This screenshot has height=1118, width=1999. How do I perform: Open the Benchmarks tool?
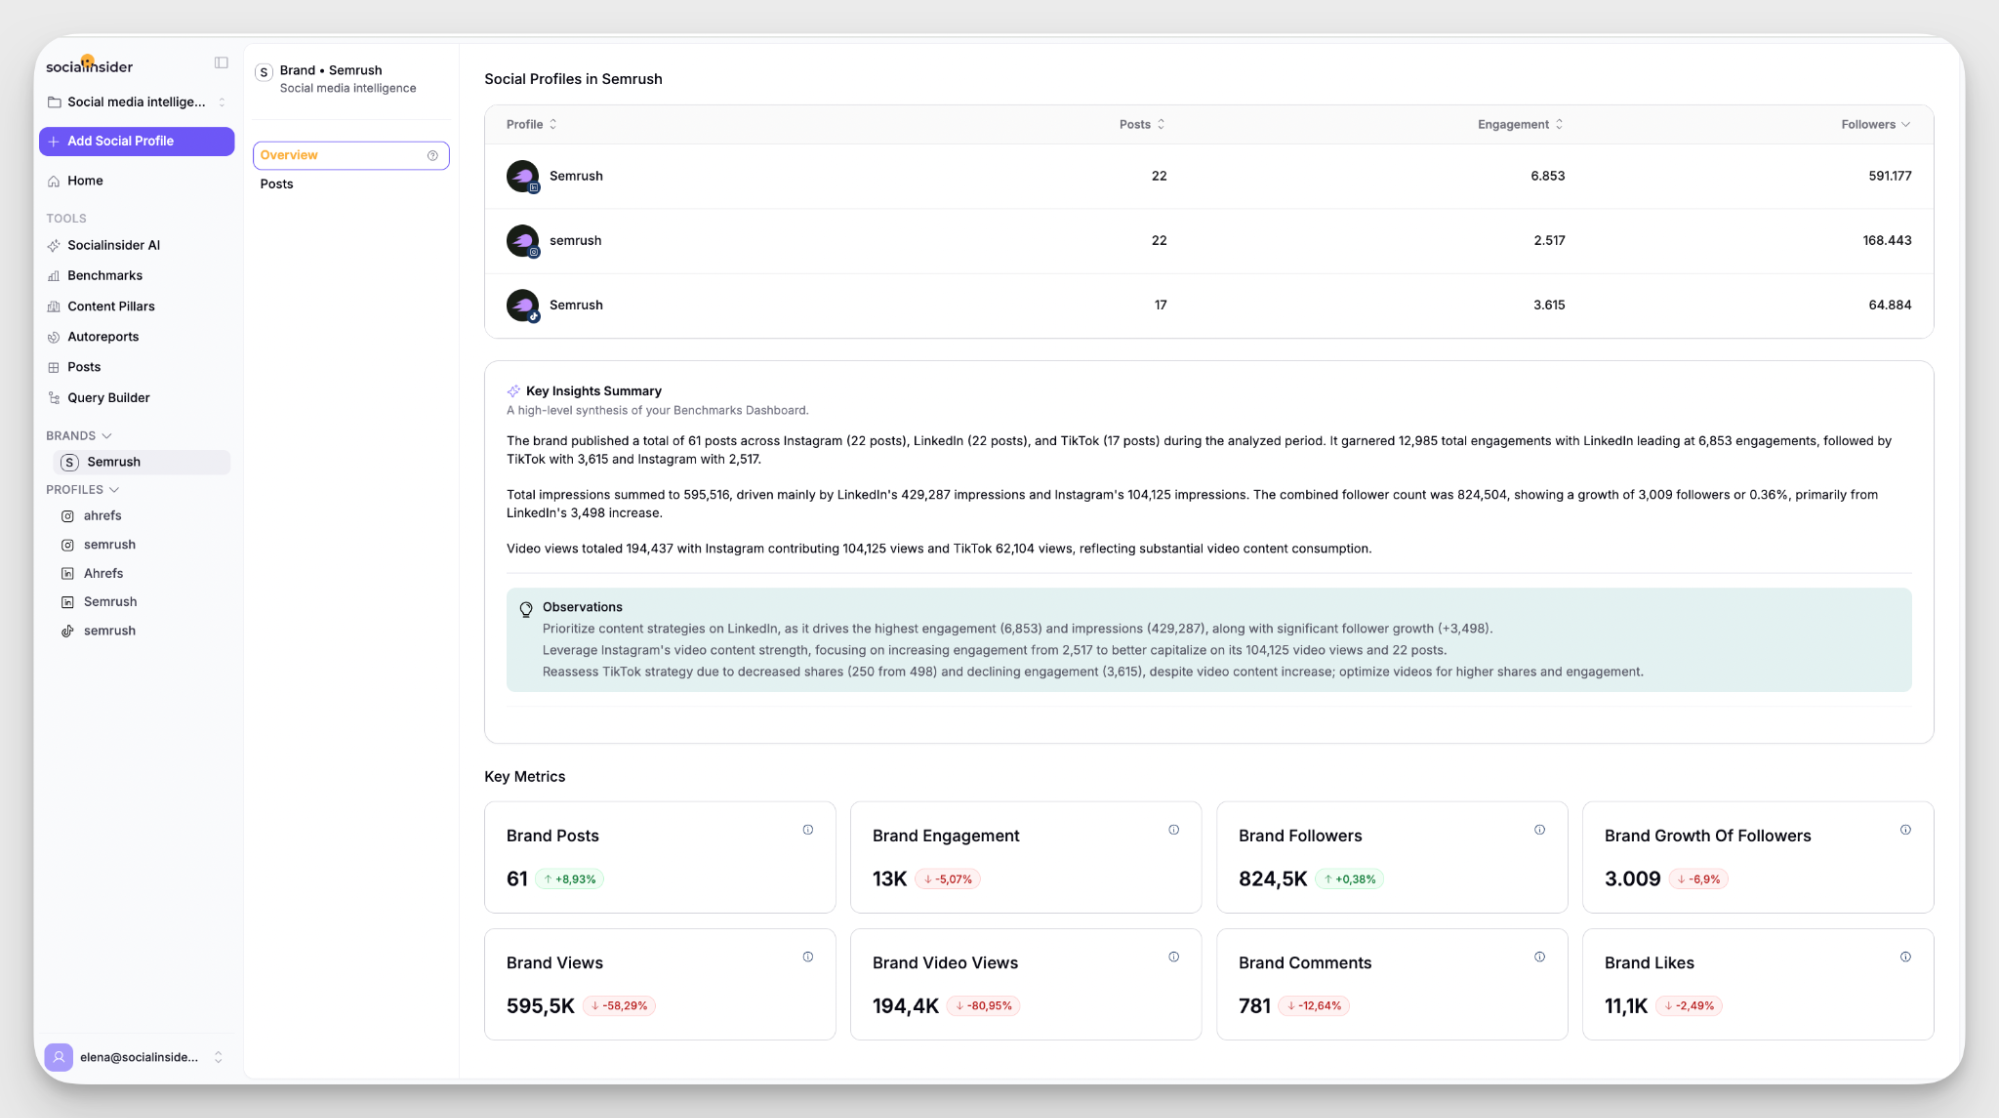click(x=104, y=276)
